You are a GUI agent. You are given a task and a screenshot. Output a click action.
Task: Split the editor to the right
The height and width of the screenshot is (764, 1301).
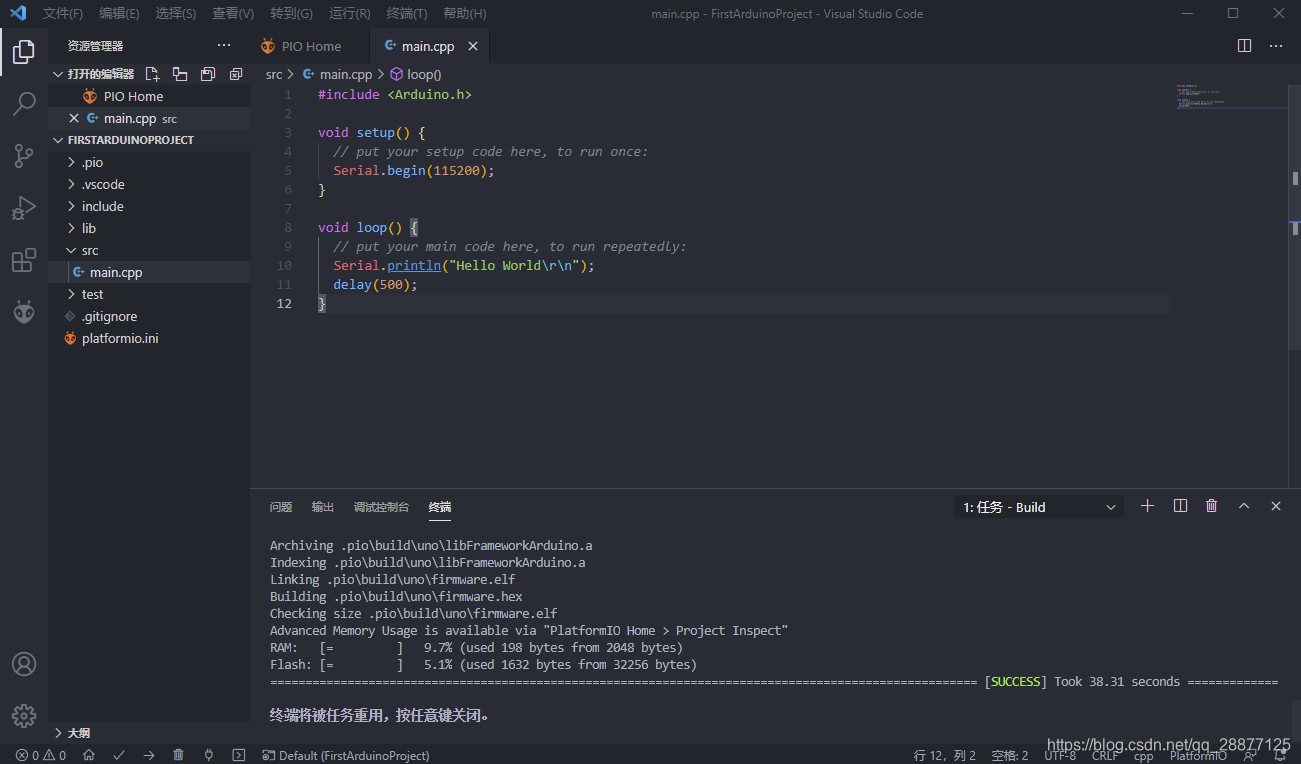click(x=1245, y=46)
